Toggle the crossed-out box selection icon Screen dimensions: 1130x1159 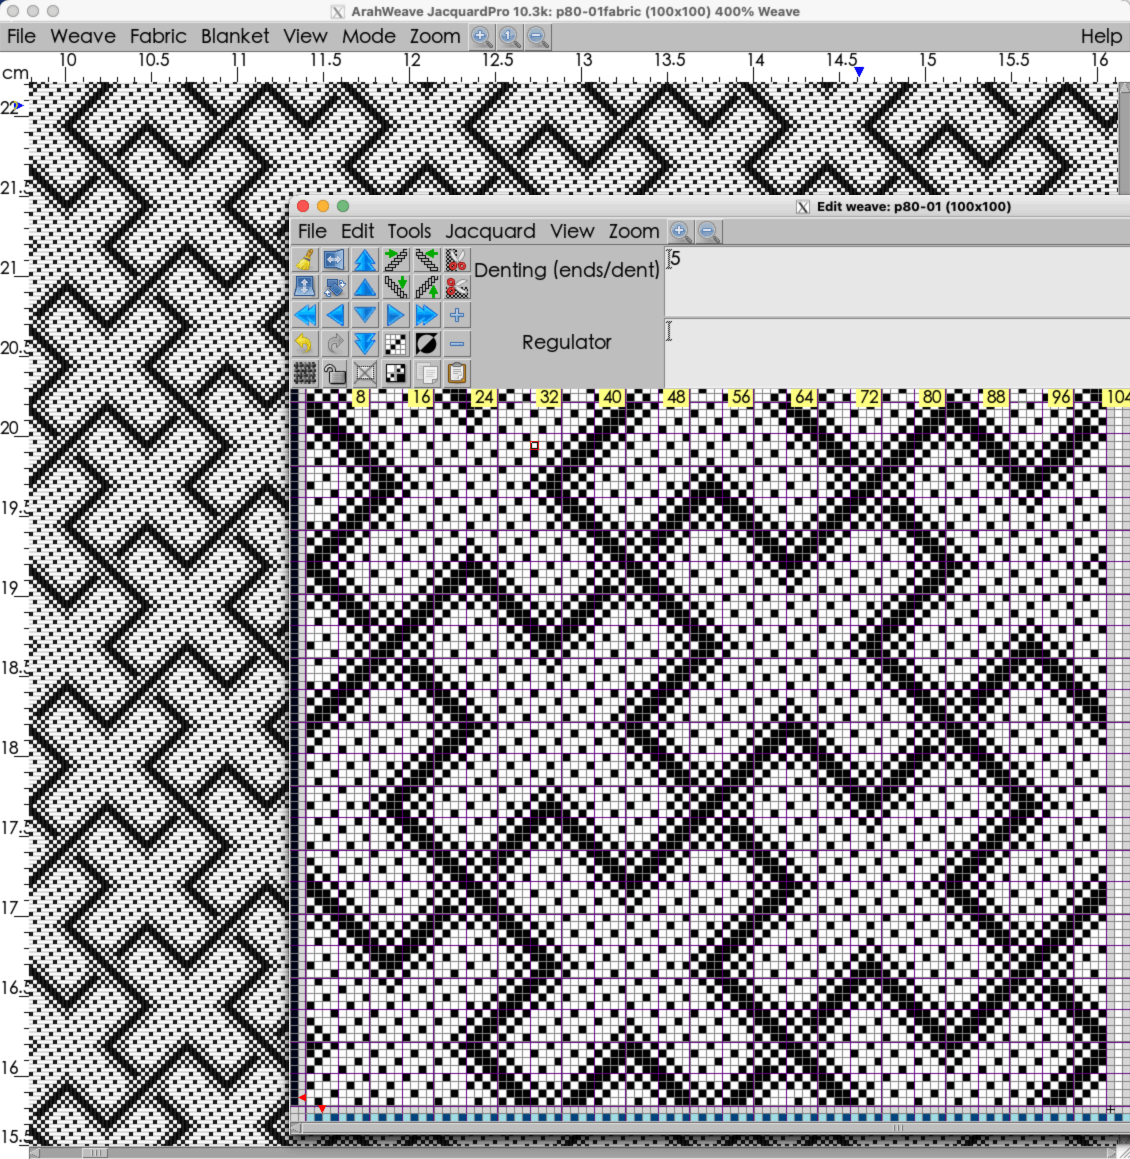point(365,373)
